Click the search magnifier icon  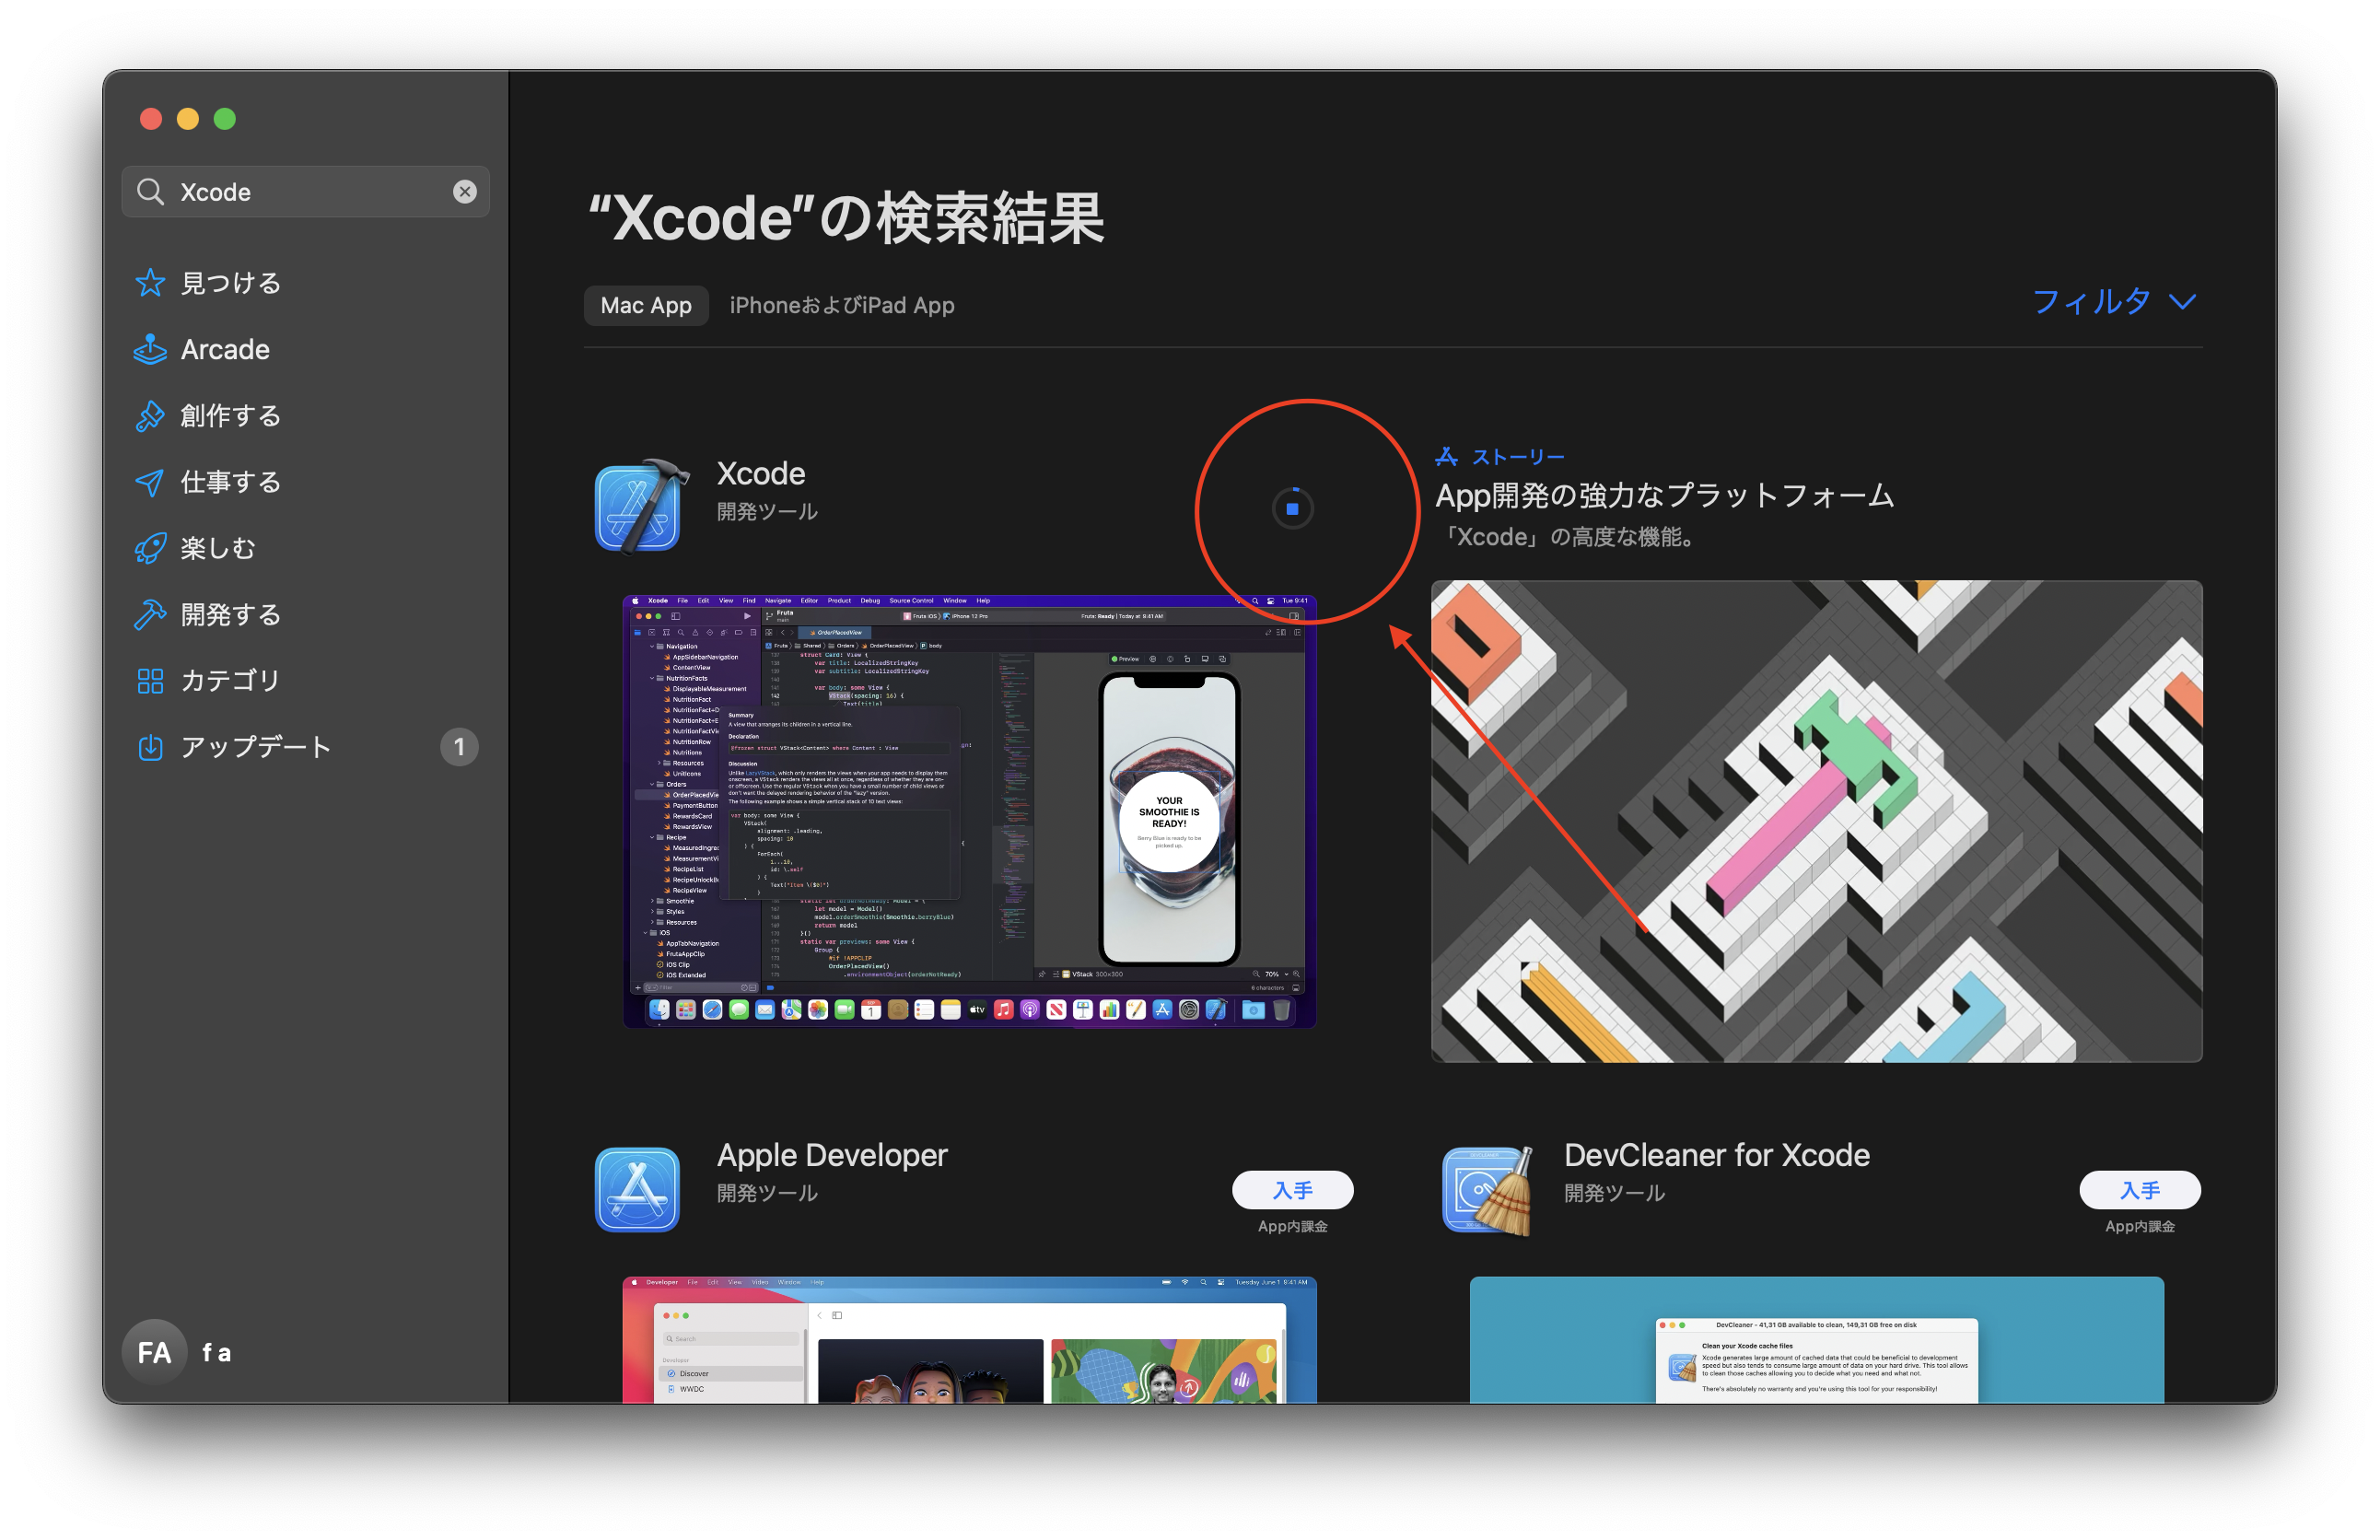150,192
